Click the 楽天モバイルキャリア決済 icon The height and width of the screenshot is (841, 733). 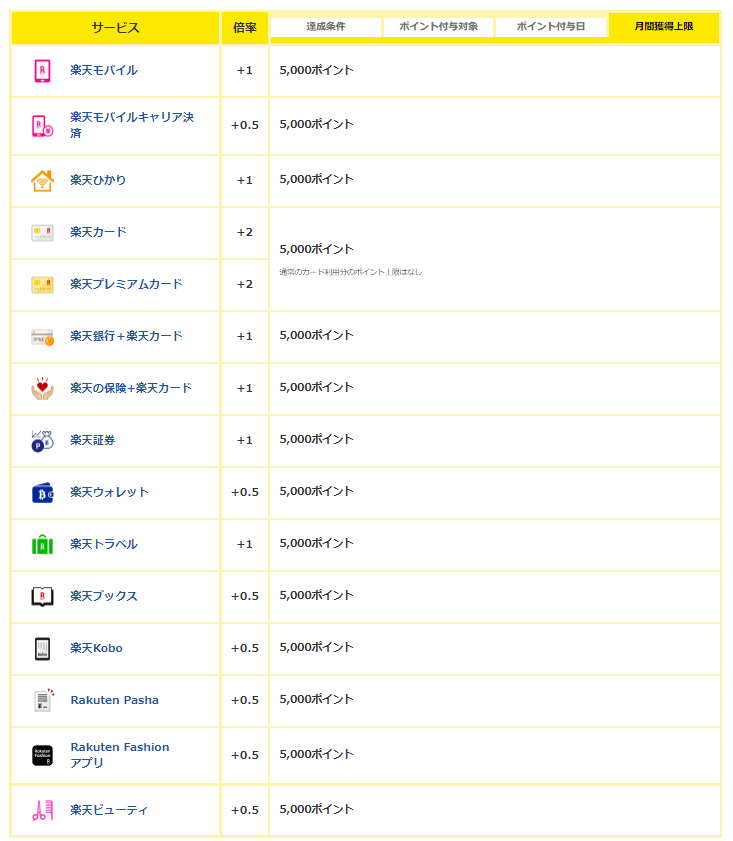[x=42, y=126]
